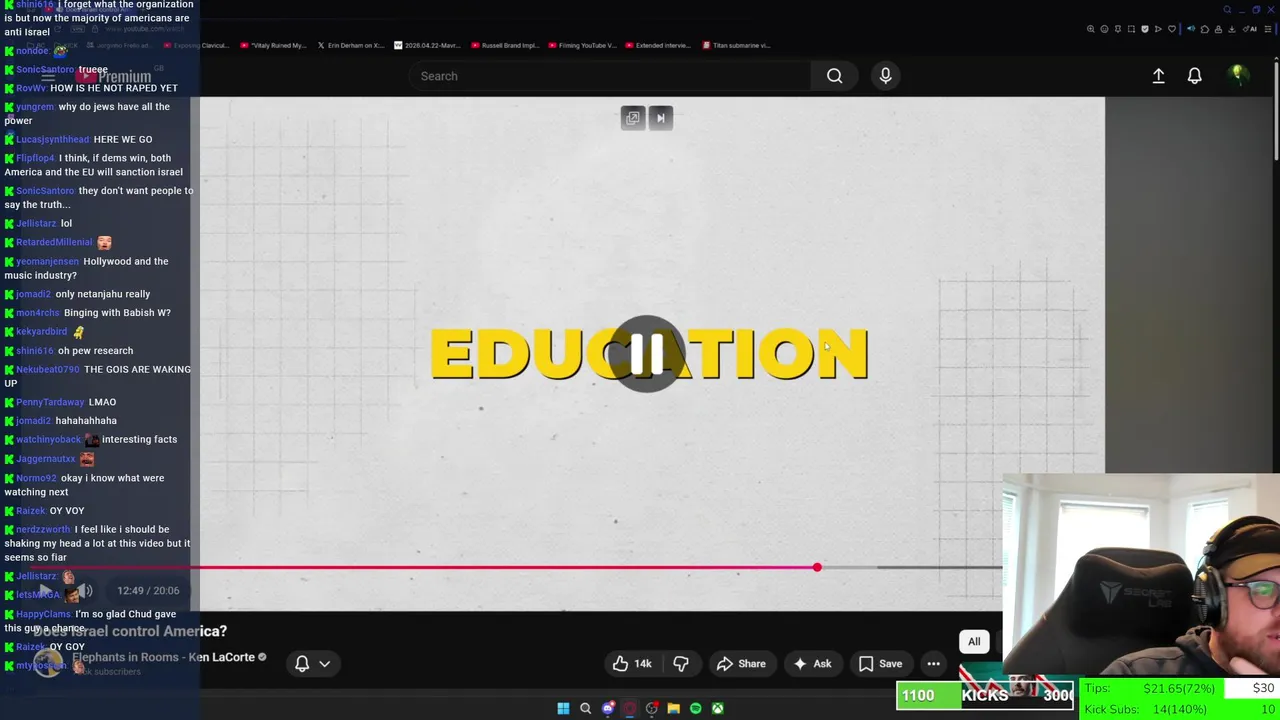
Task: Click the blue megaphone extension icon
Action: [1191, 29]
